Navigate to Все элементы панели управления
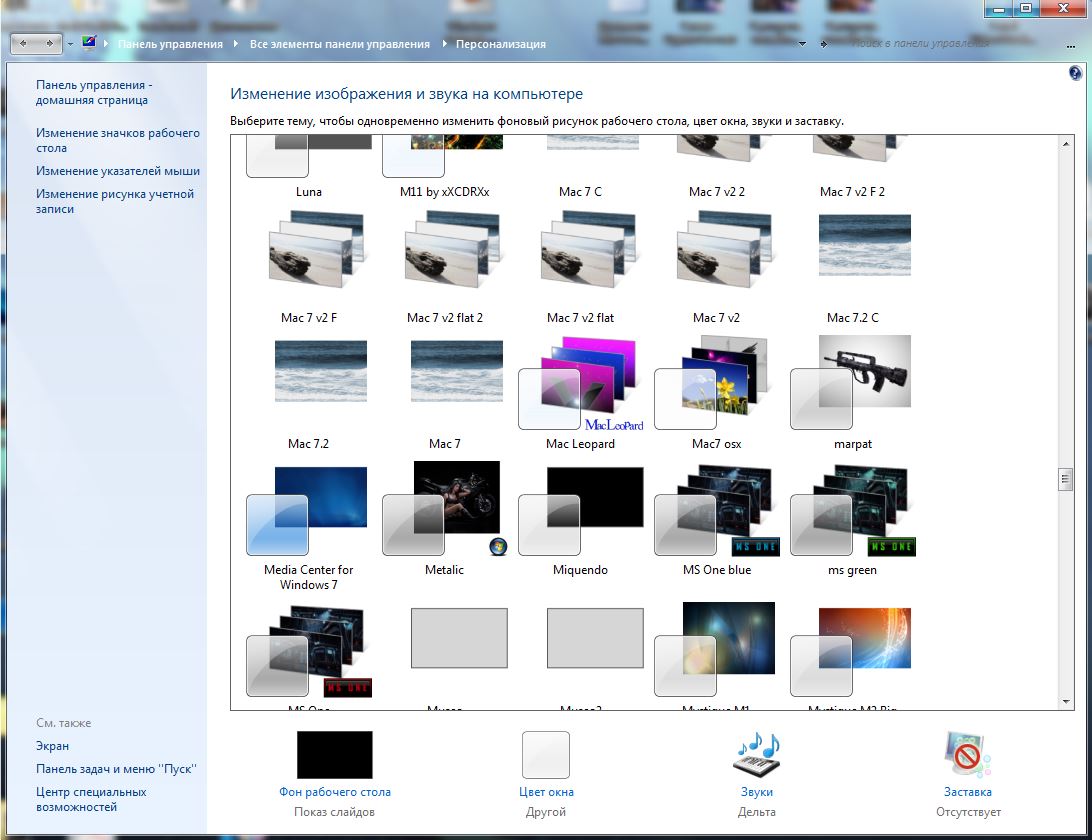The image size is (1092, 840). pos(340,44)
